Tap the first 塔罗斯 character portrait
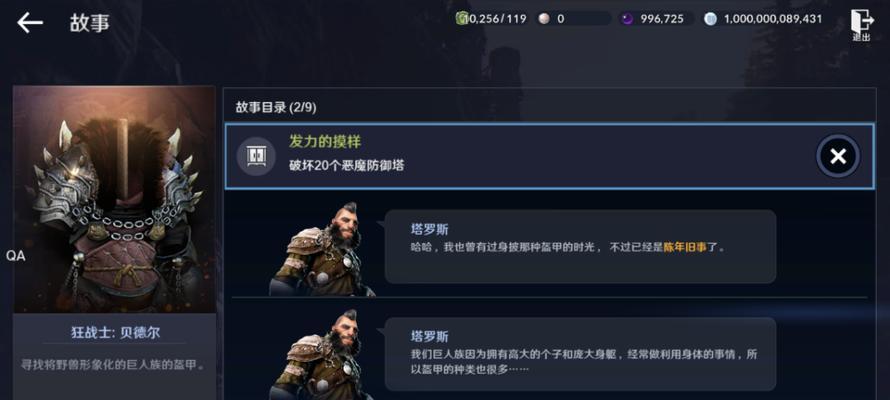Image resolution: width=890 pixels, height=400 pixels. tap(322, 250)
